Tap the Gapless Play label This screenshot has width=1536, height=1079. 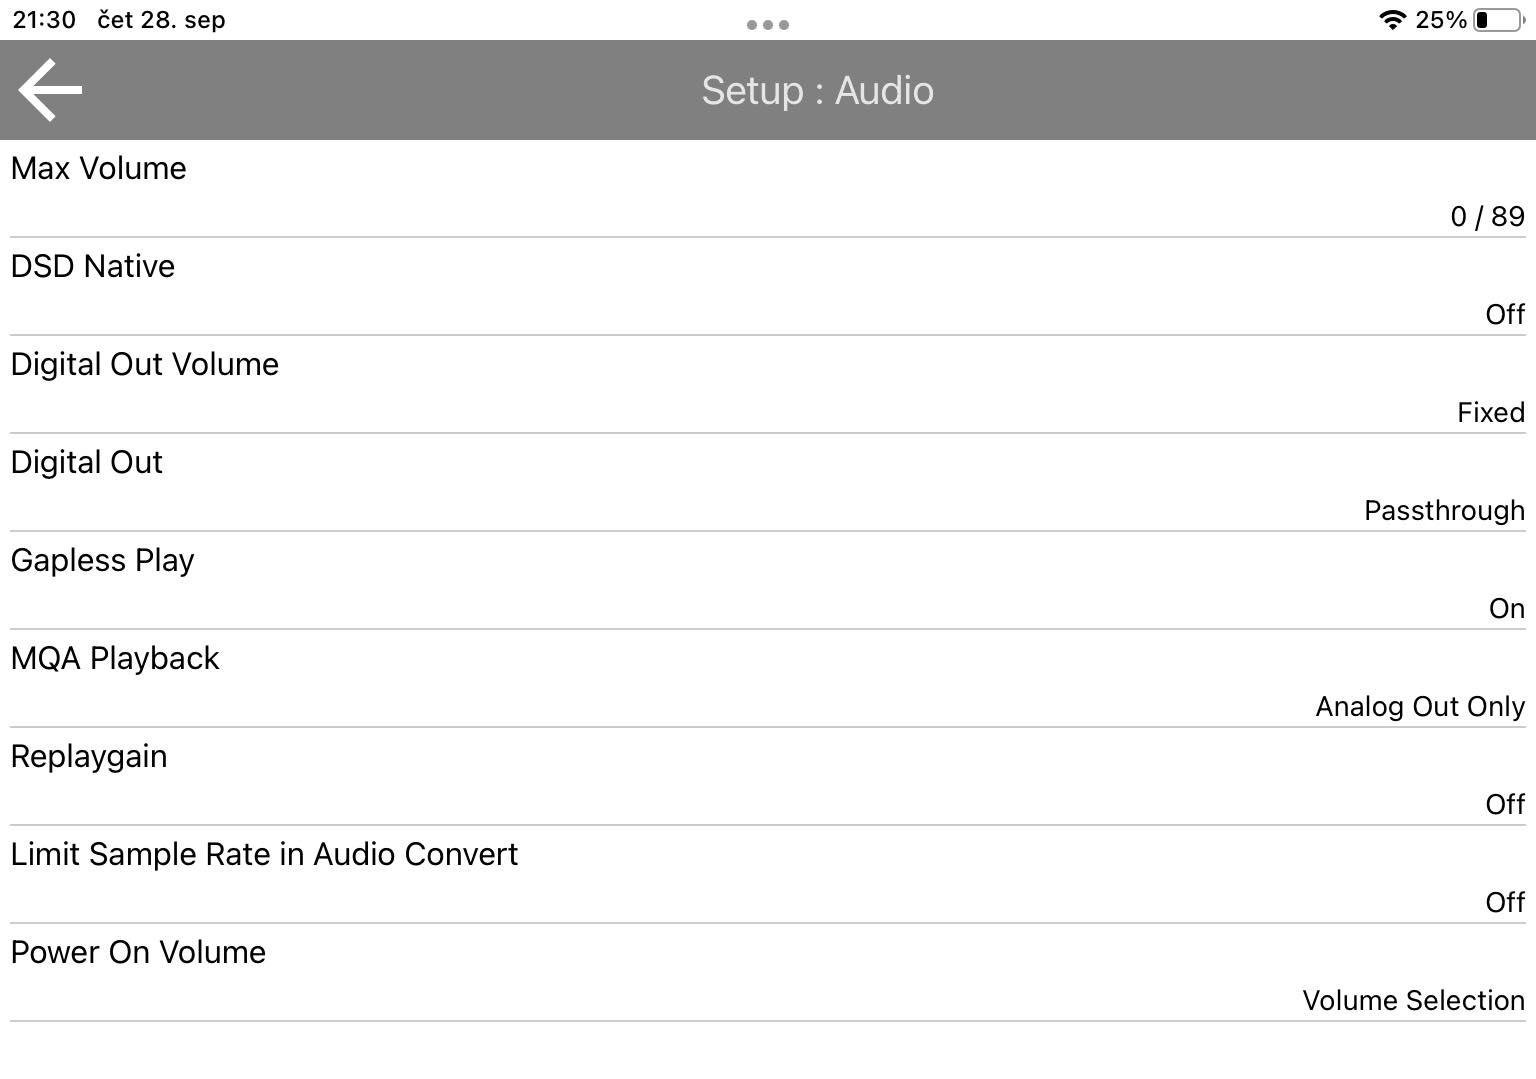tap(102, 560)
